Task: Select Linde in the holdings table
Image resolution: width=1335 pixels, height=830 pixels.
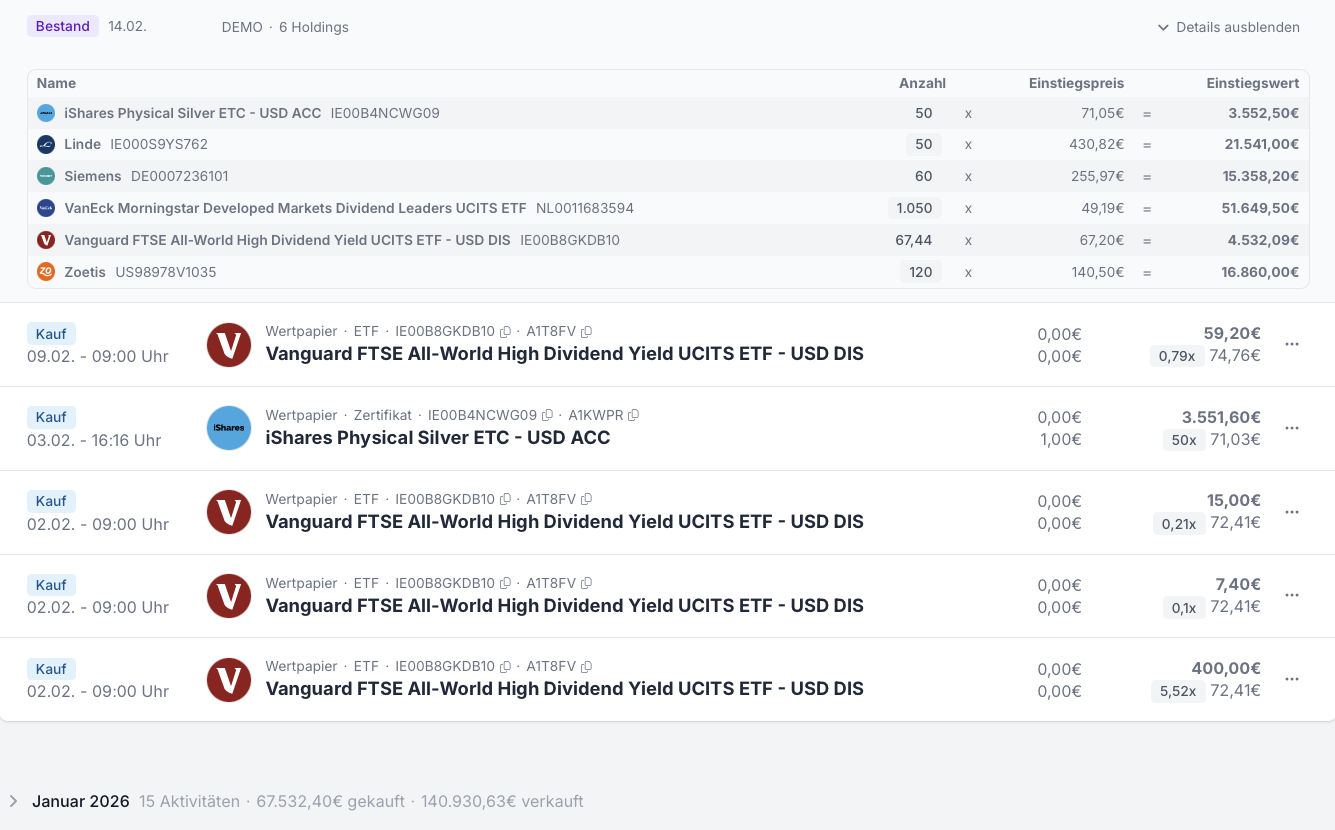Action: click(x=82, y=144)
